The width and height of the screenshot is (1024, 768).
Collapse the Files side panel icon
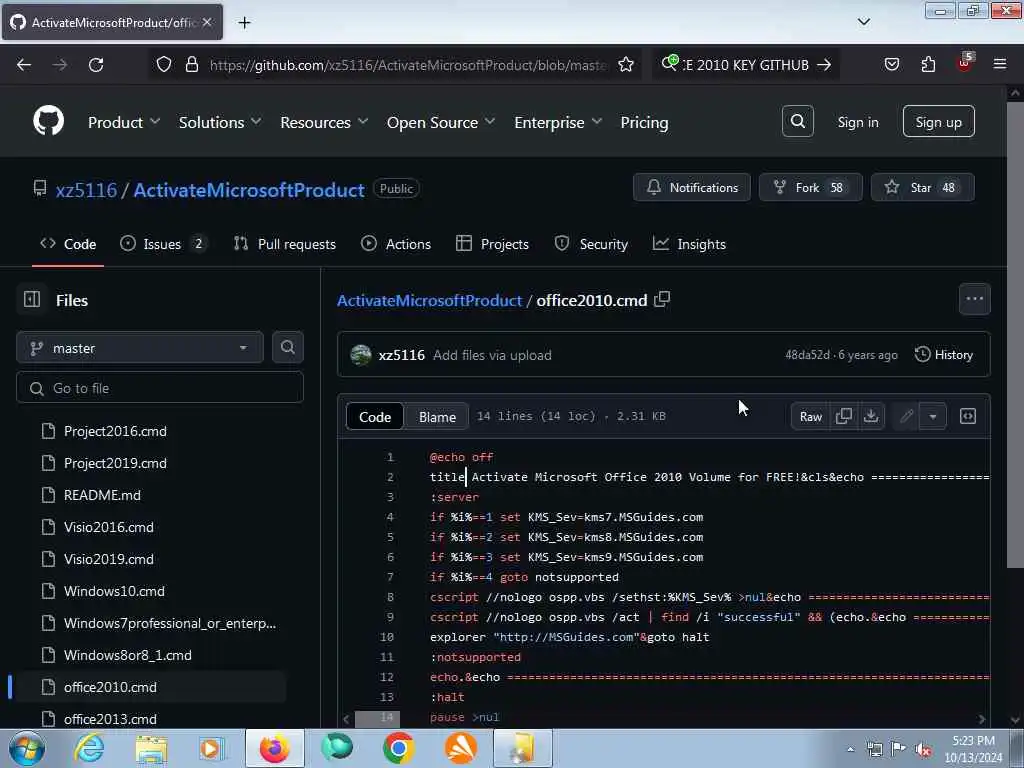(x=32, y=300)
